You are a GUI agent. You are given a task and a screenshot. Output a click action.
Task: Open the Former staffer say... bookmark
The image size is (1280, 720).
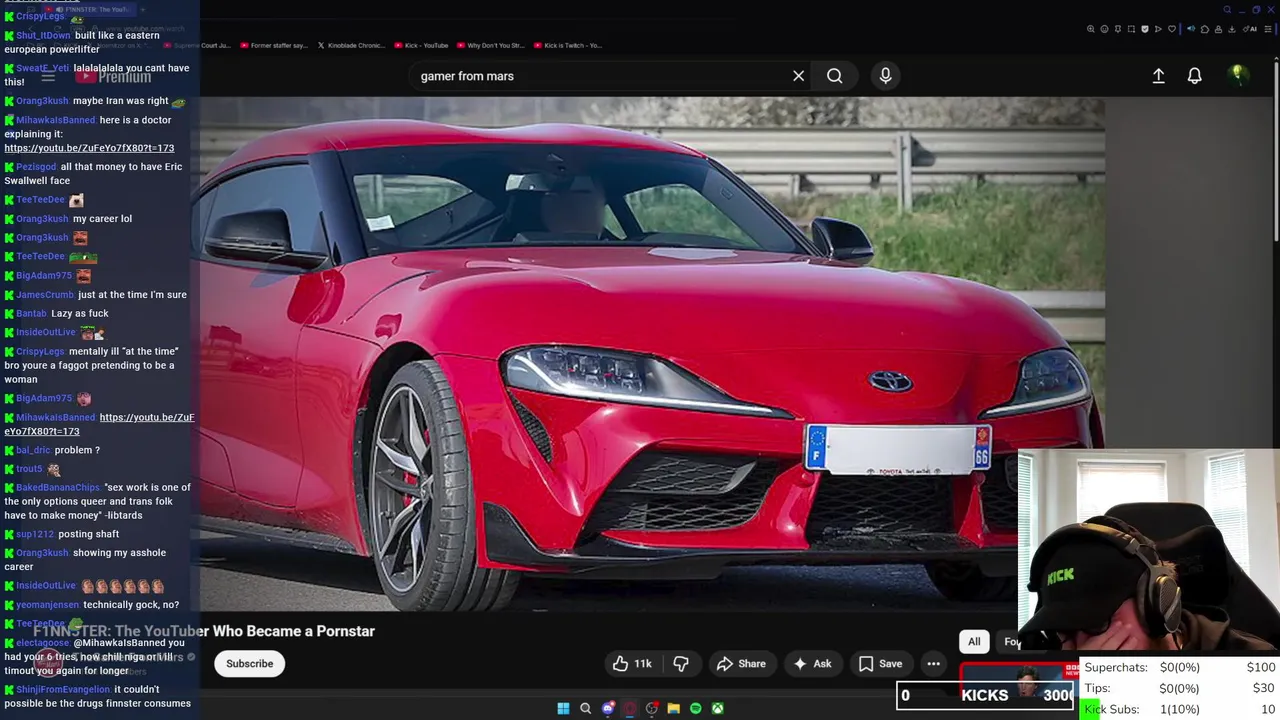(273, 45)
